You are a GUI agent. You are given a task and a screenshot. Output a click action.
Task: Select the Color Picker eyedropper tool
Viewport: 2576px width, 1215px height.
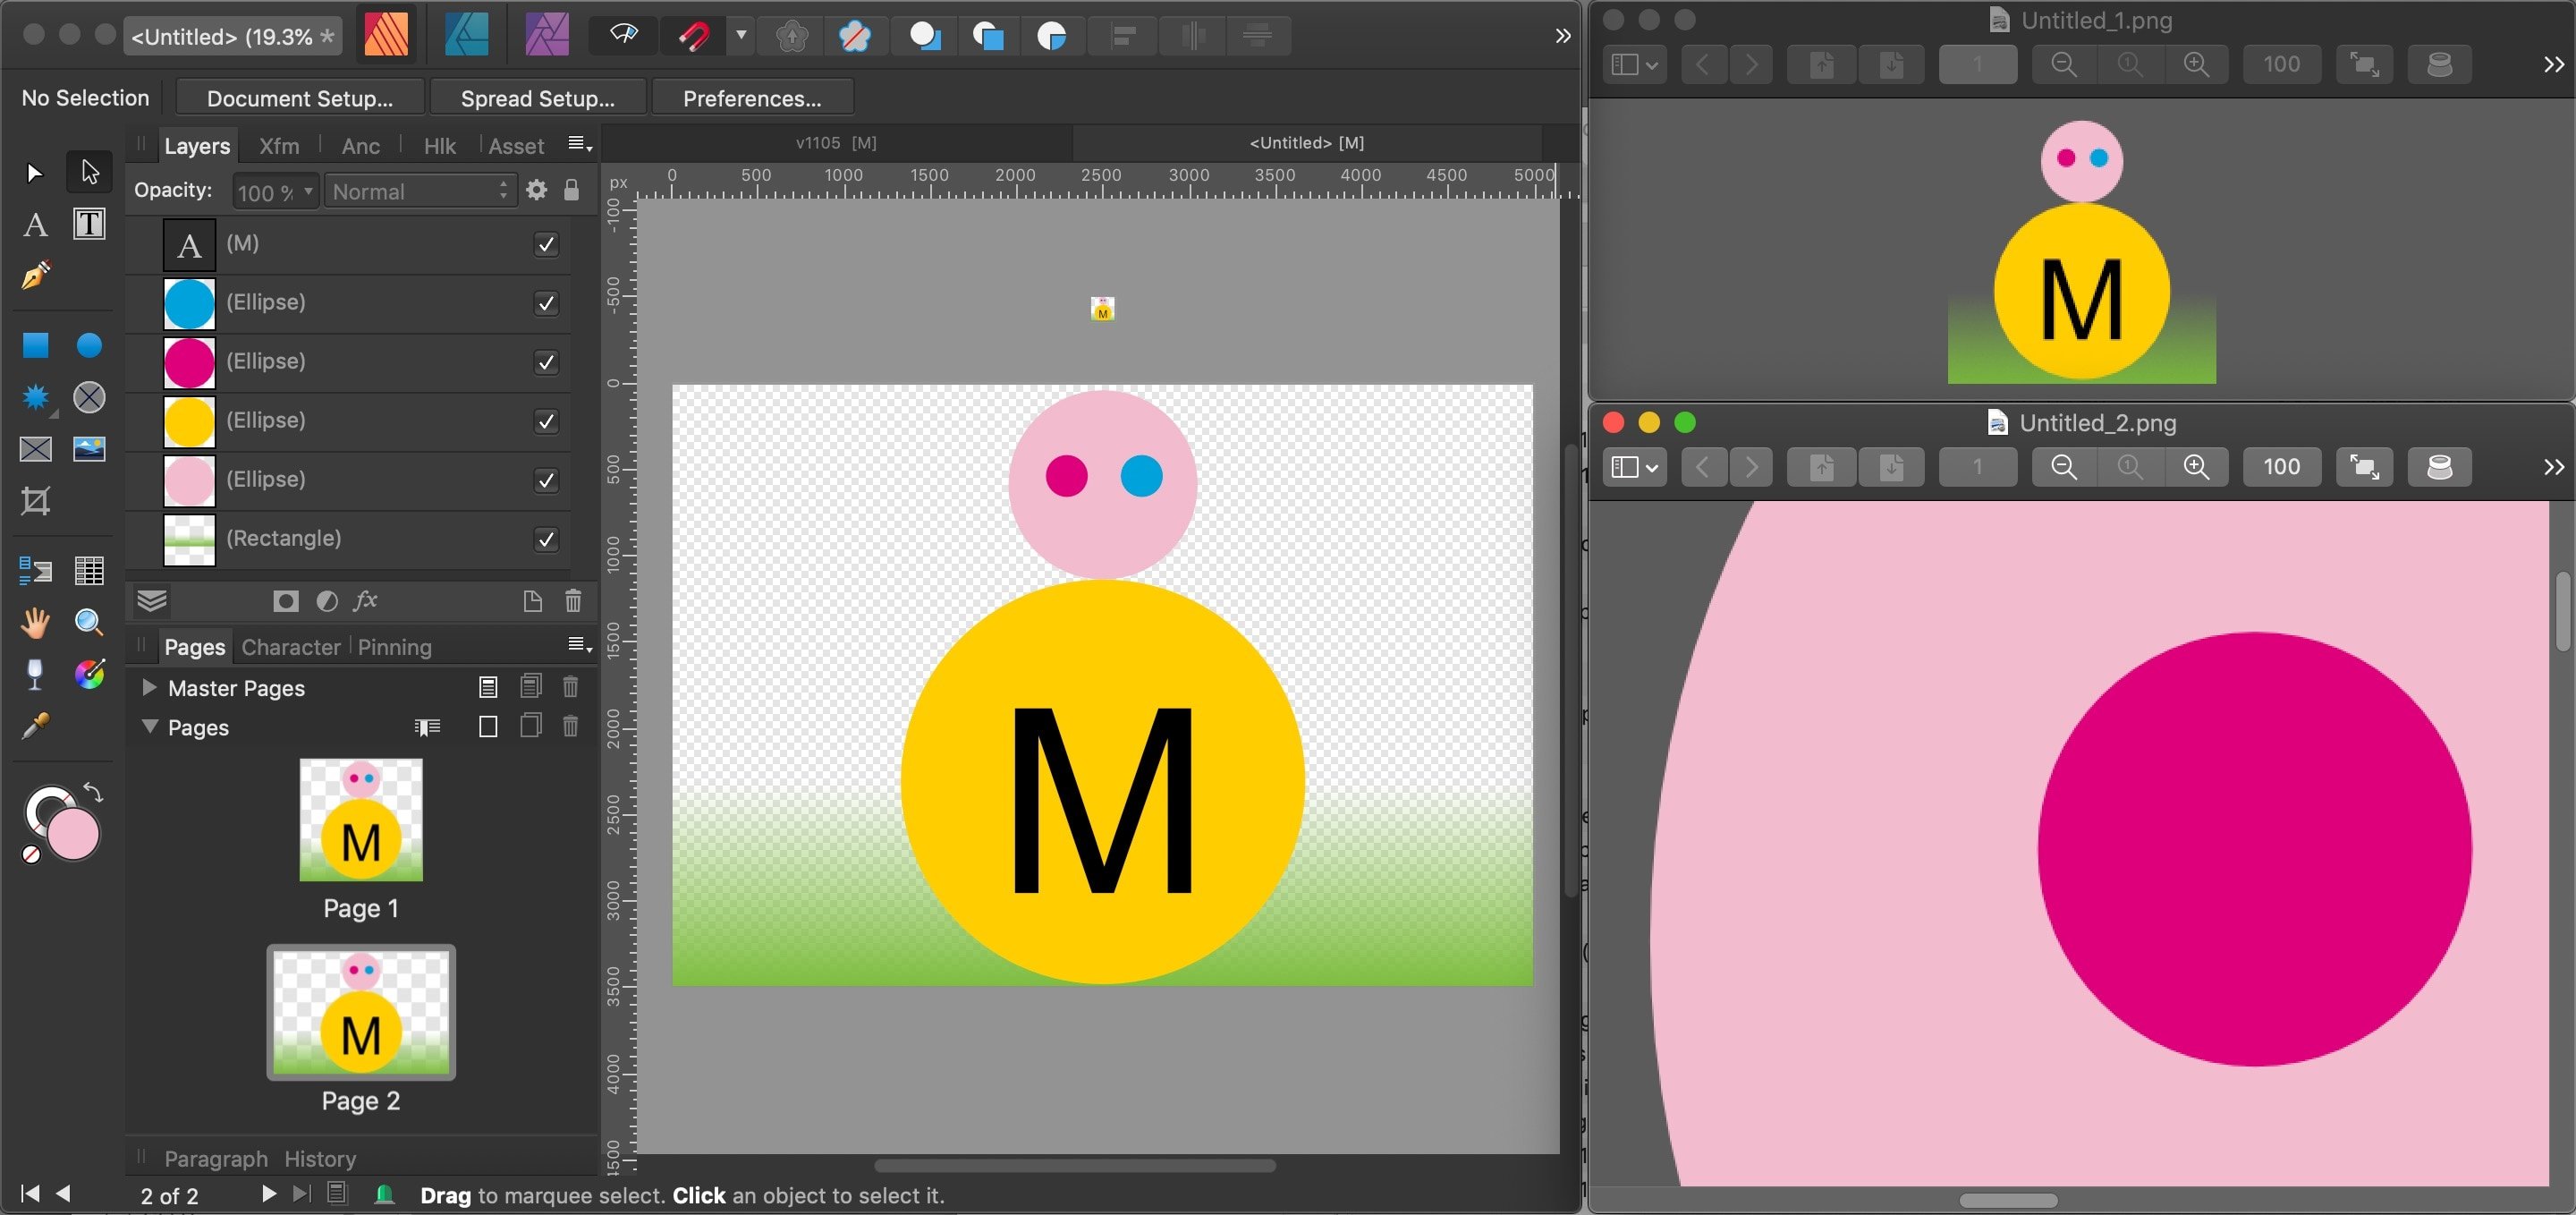tap(35, 727)
